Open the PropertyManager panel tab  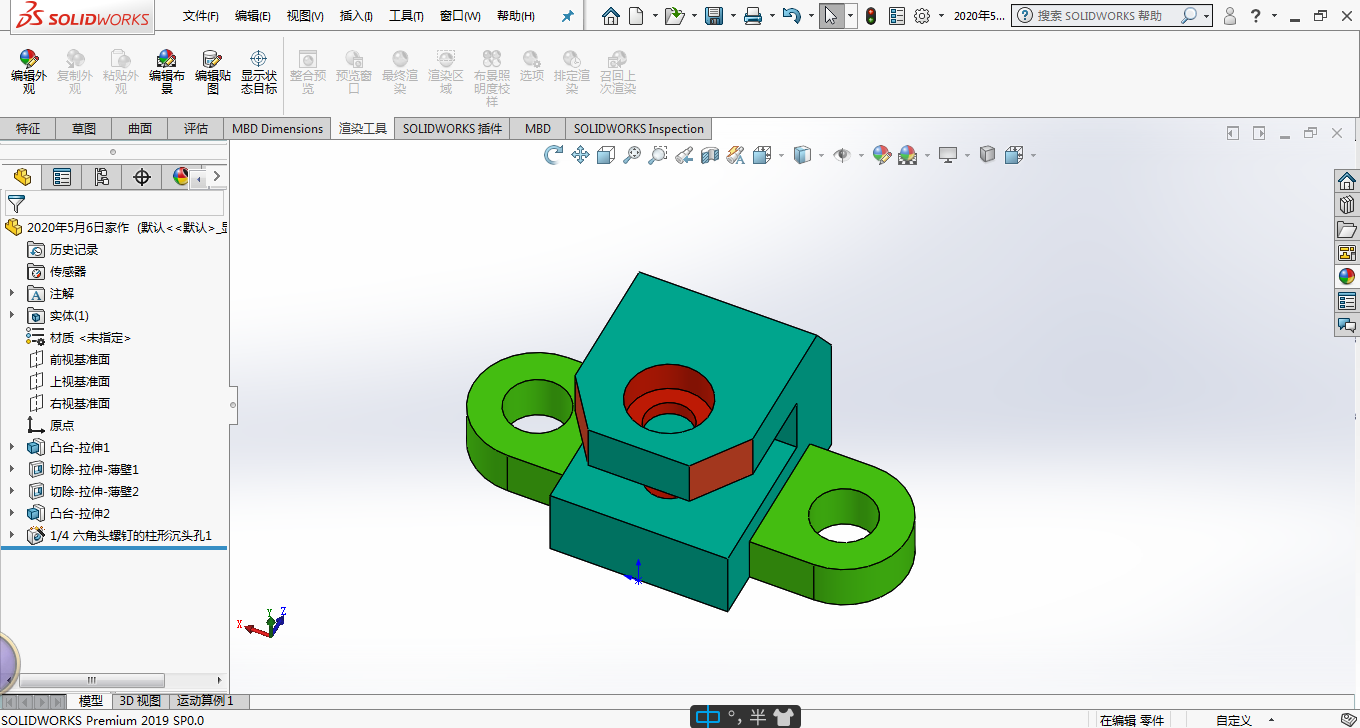[62, 177]
